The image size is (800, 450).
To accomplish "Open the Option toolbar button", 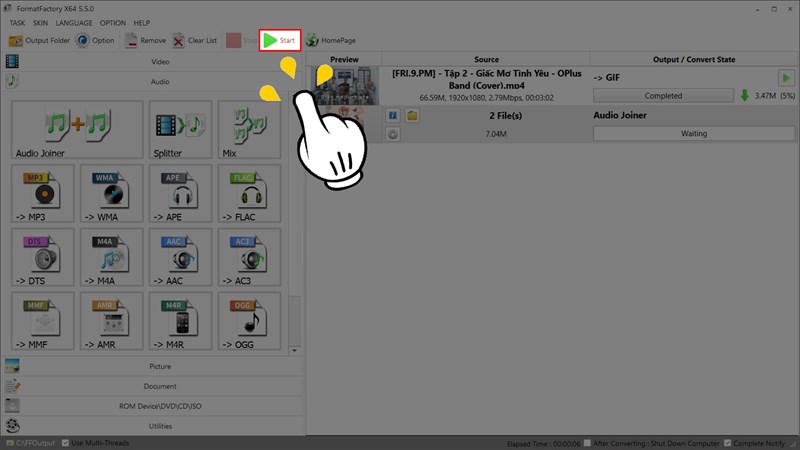I will coord(95,40).
